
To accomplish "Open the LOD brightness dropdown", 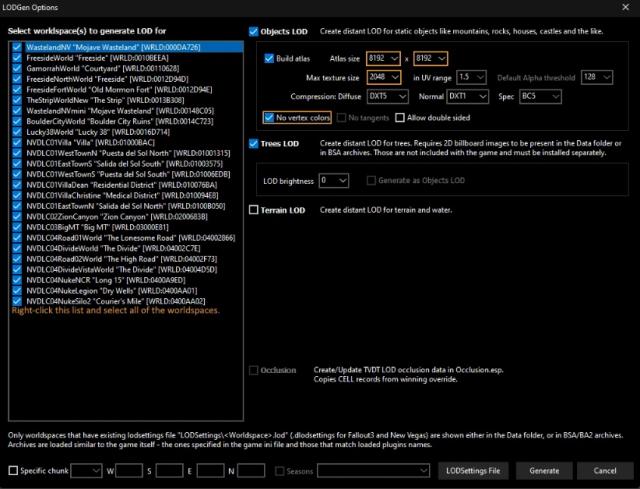I will click(334, 180).
